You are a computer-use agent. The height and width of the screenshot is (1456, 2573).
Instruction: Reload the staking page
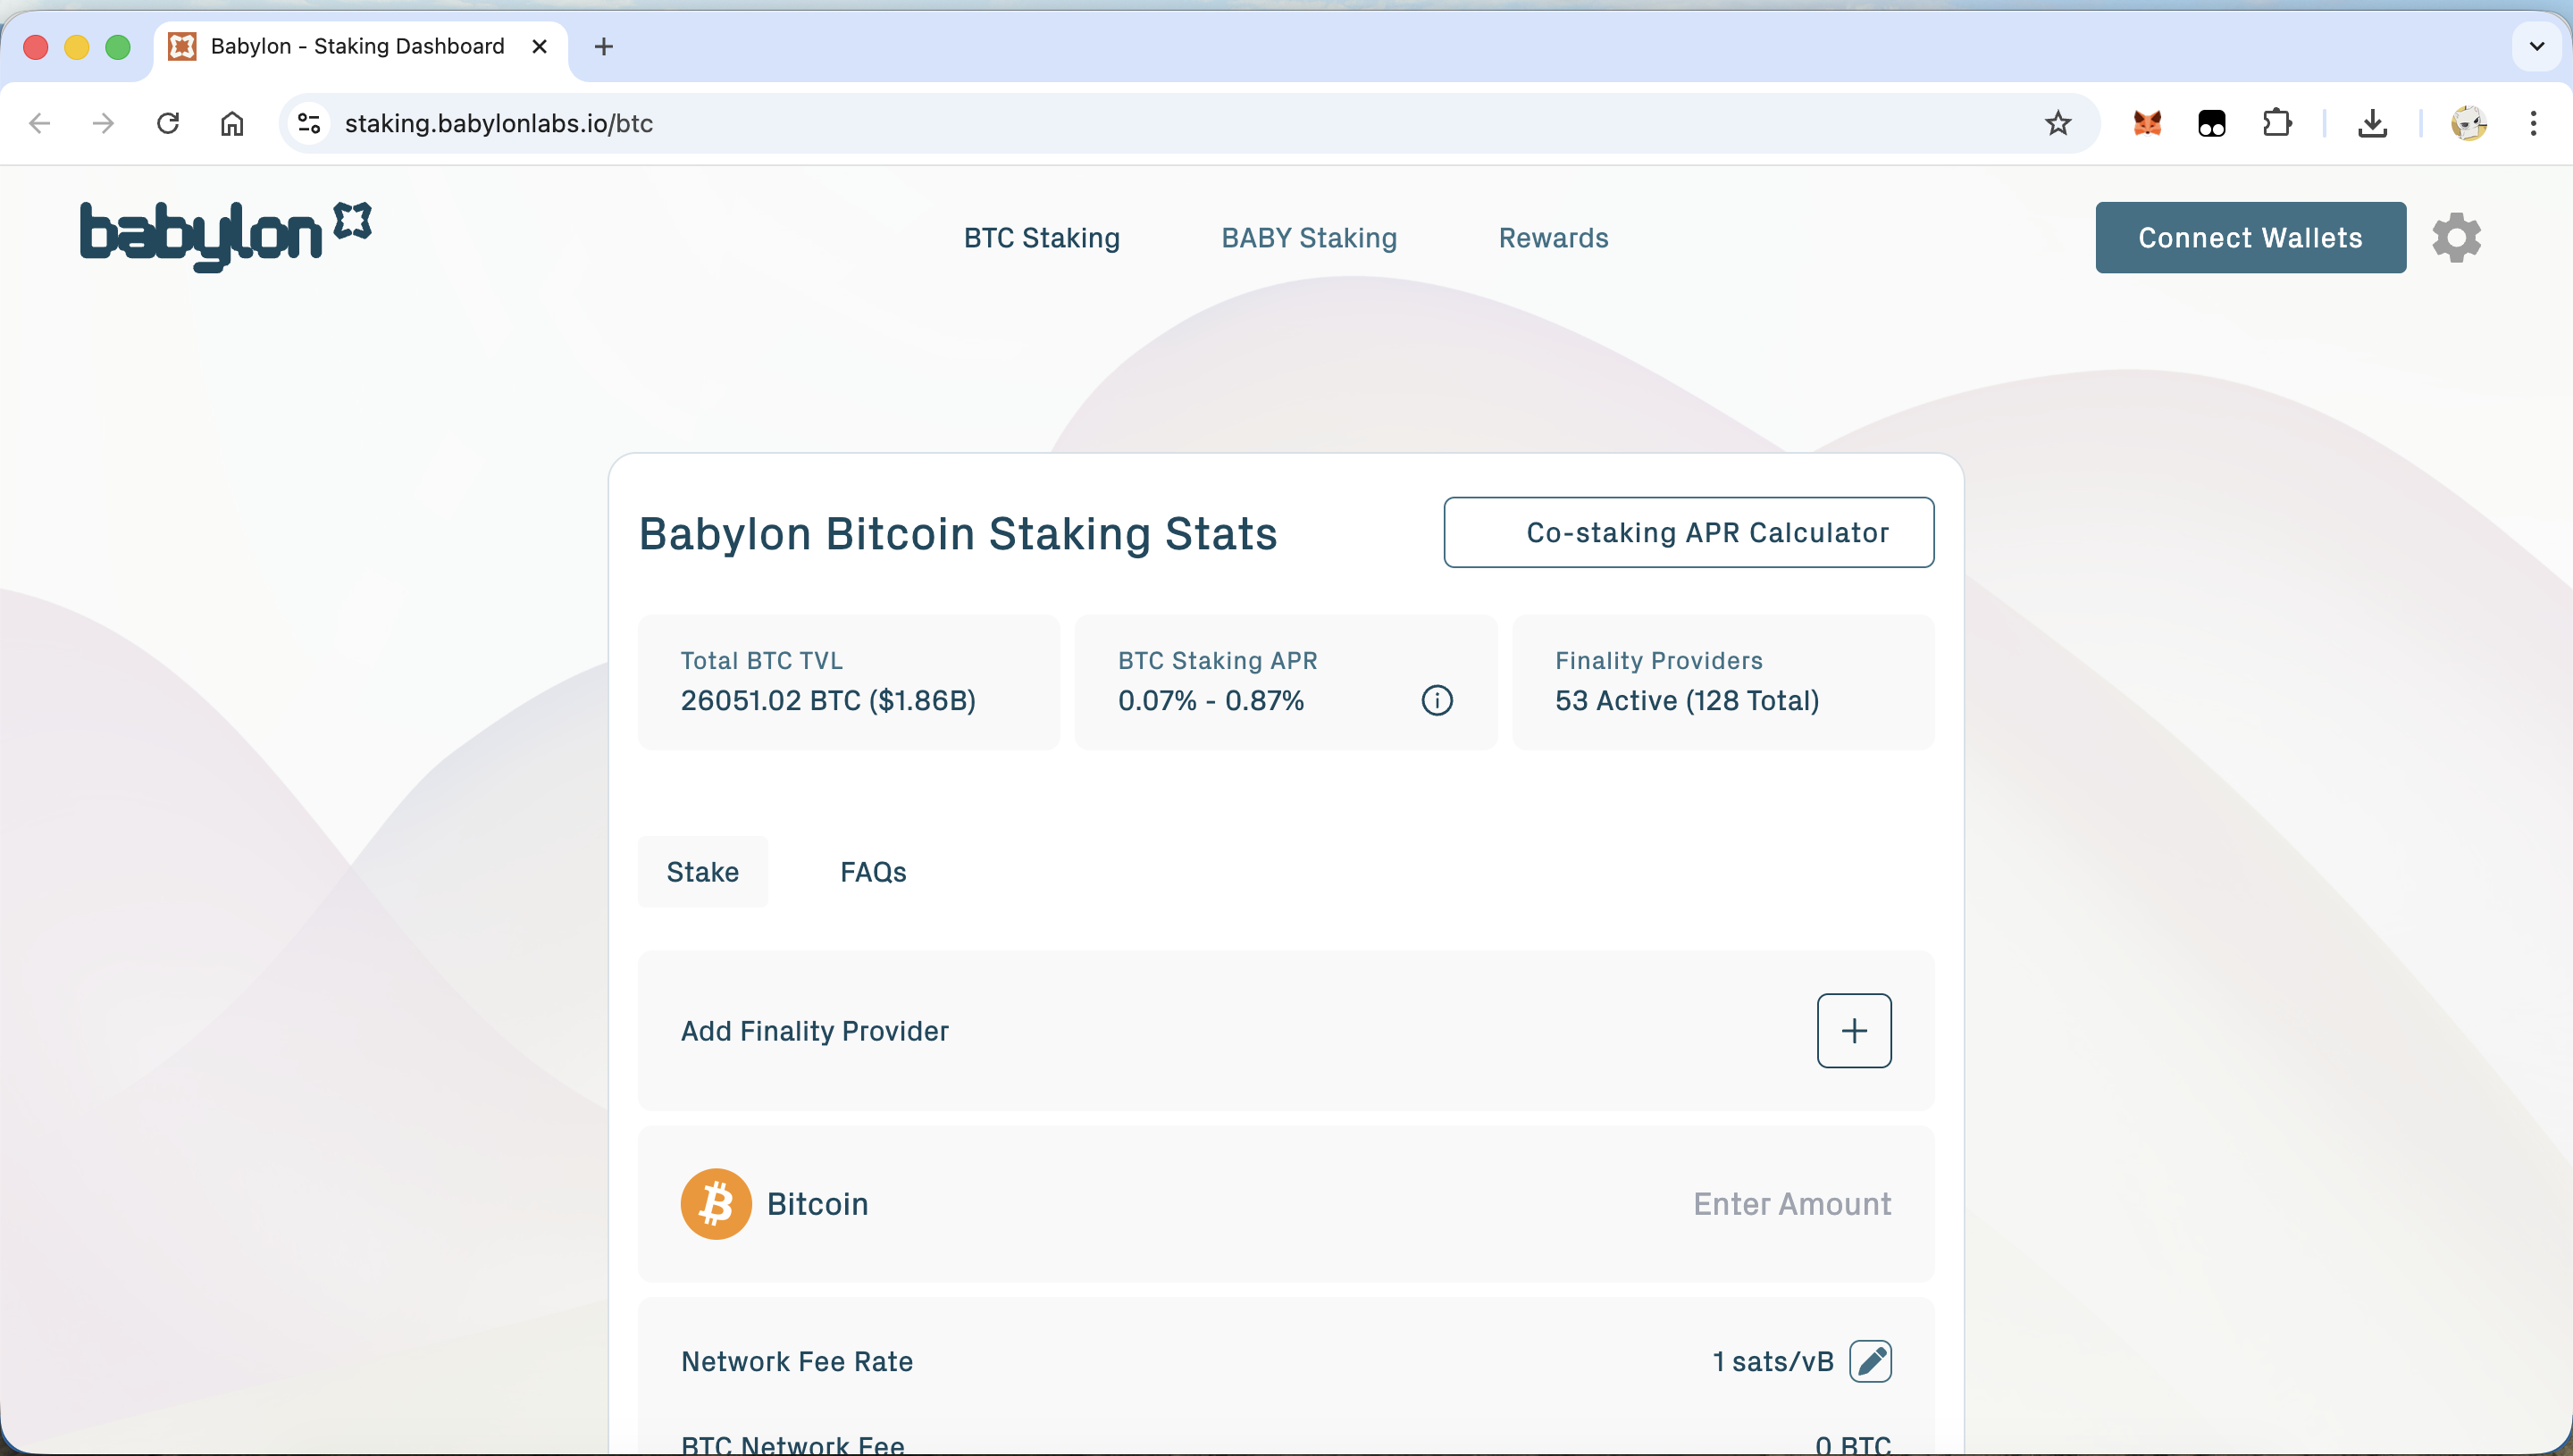168,123
